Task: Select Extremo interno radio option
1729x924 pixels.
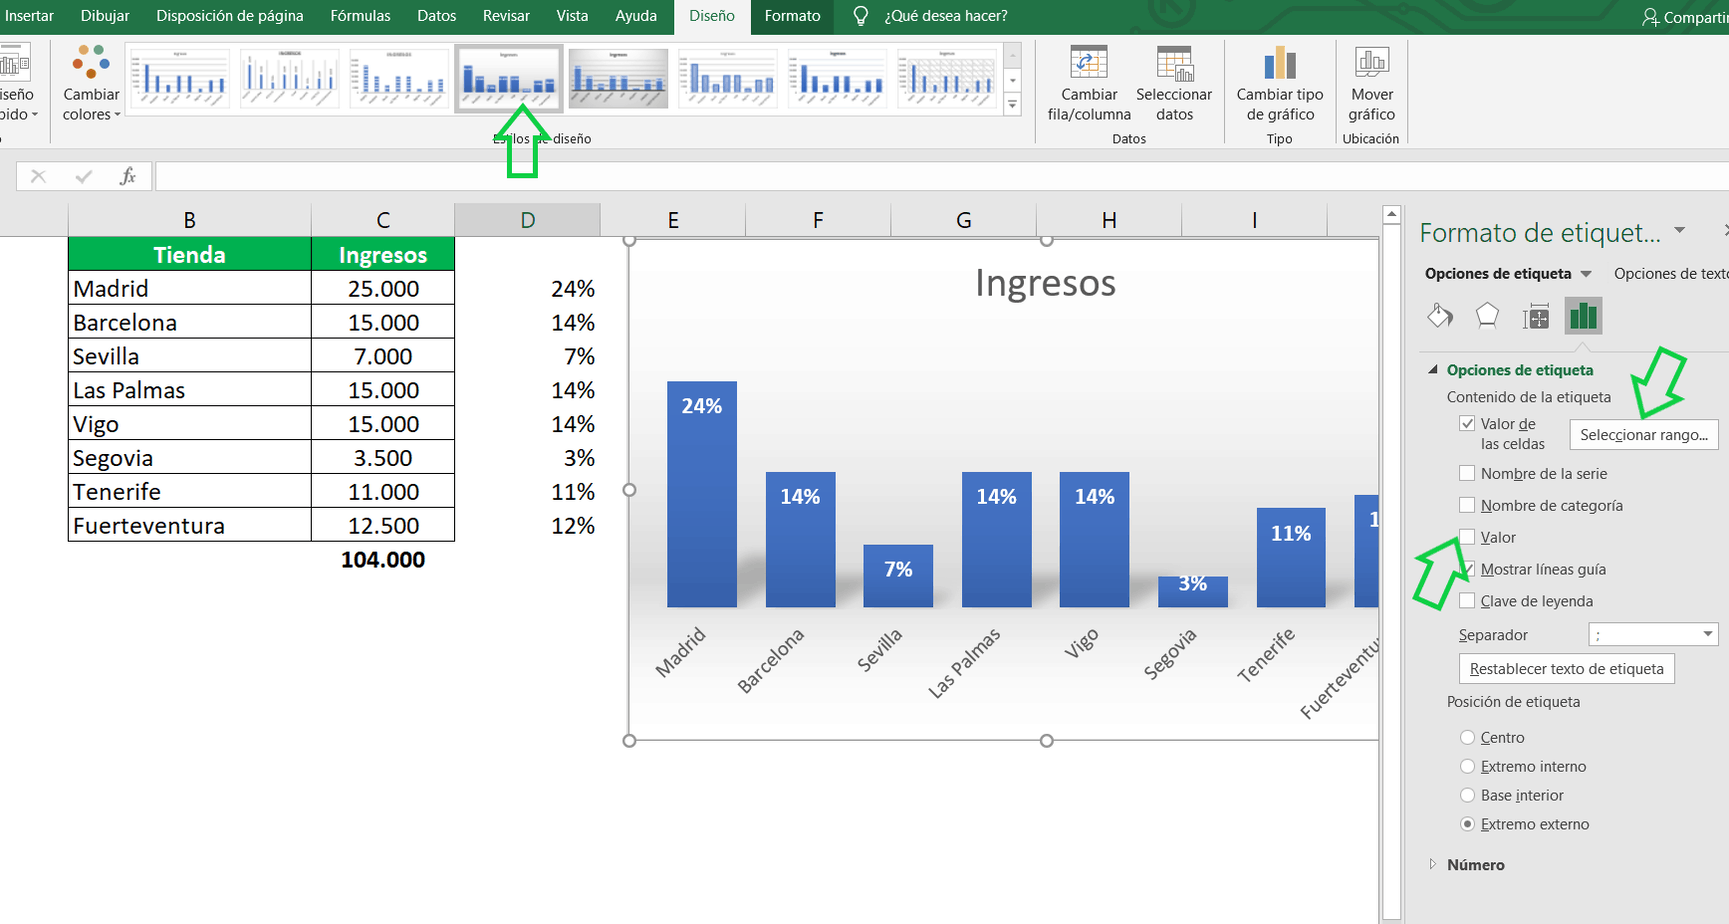Action: click(1467, 766)
